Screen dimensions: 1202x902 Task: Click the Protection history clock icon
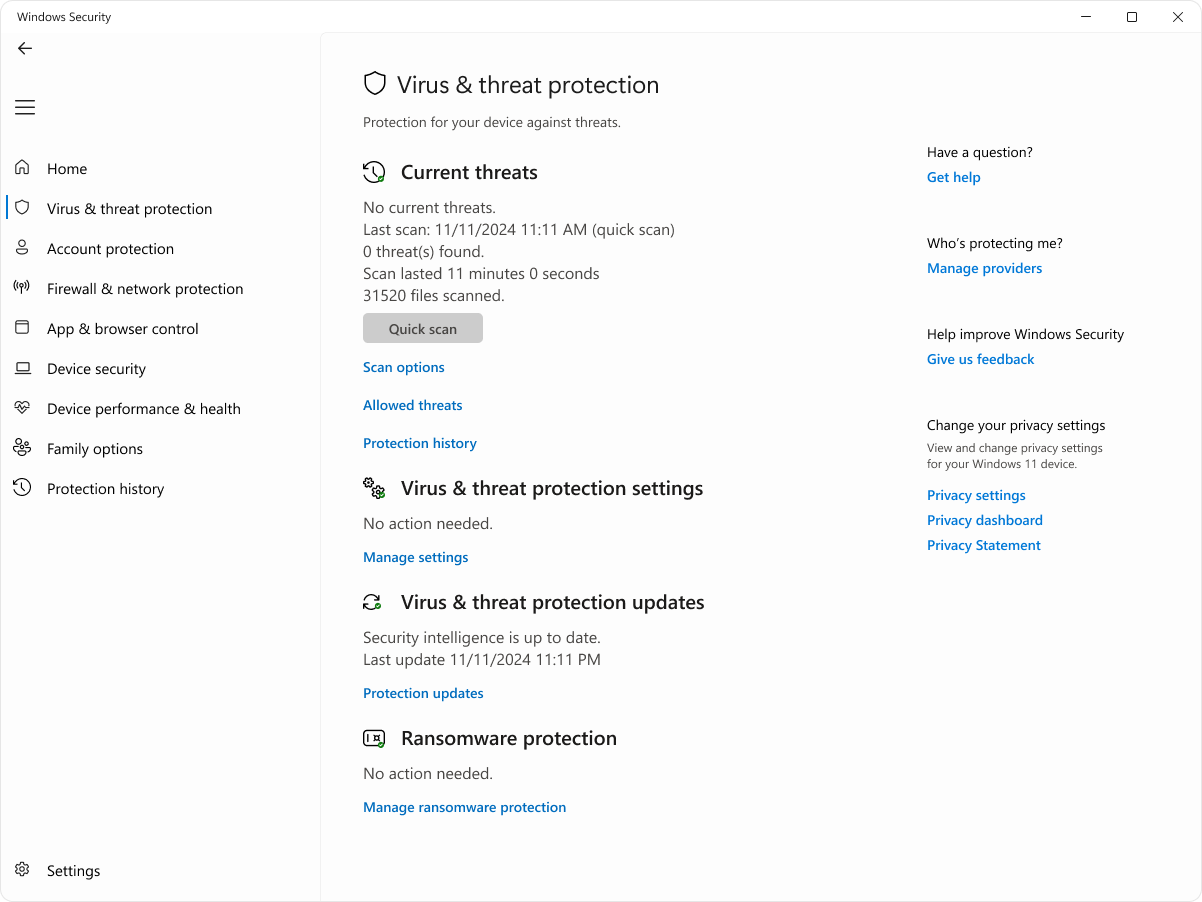click(x=22, y=488)
